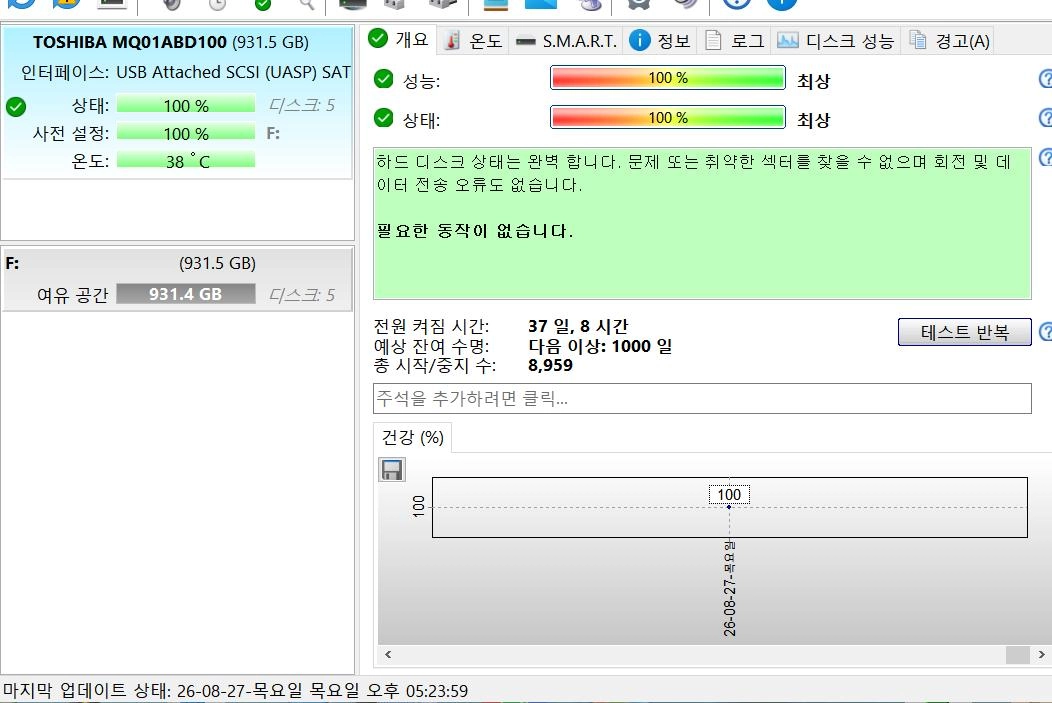This screenshot has width=1052, height=703.
Task: Click the 주석을 추가하려면 comment field
Action: pyautogui.click(x=702, y=398)
